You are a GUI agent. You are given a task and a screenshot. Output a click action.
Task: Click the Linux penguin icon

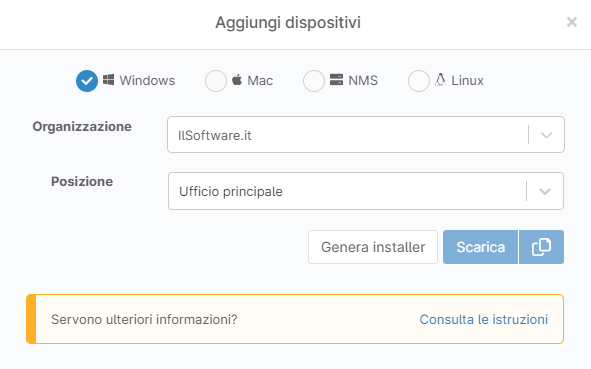click(x=440, y=80)
